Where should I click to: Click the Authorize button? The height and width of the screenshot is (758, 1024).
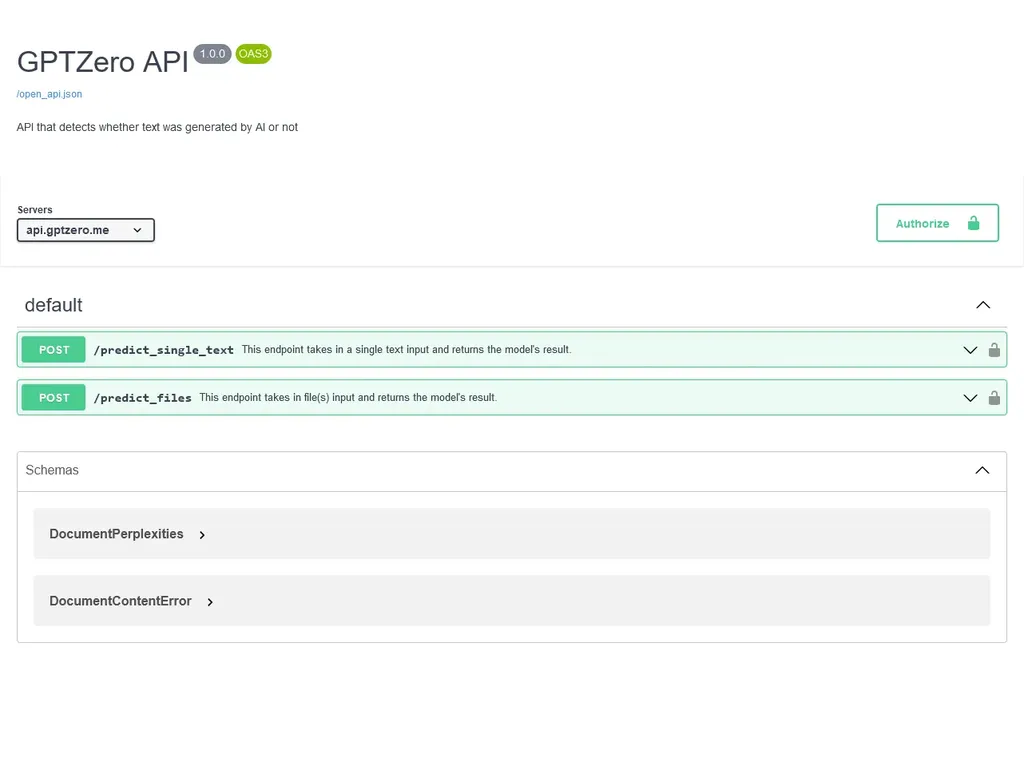tap(937, 223)
